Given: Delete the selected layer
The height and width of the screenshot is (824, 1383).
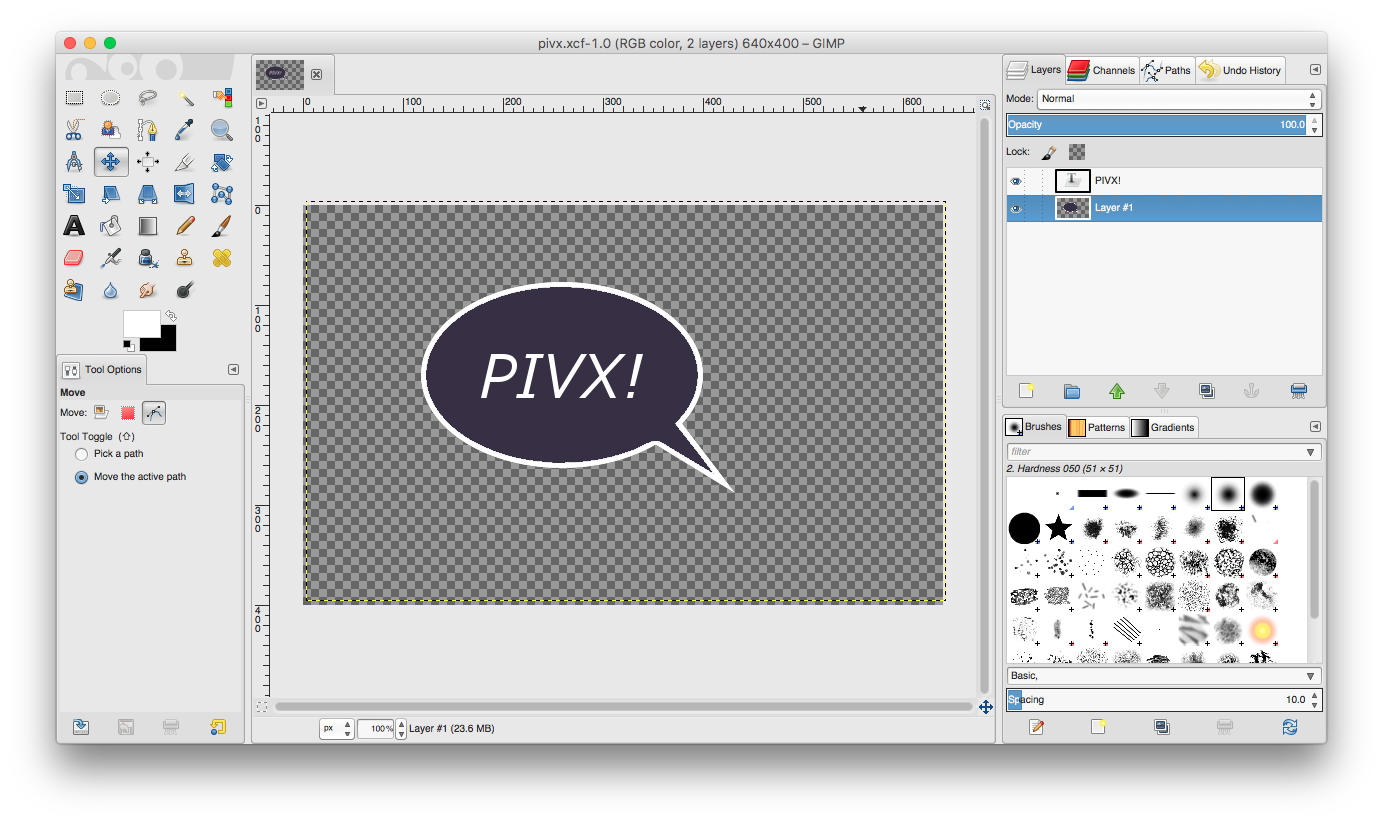Looking at the screenshot, I should coord(1298,391).
